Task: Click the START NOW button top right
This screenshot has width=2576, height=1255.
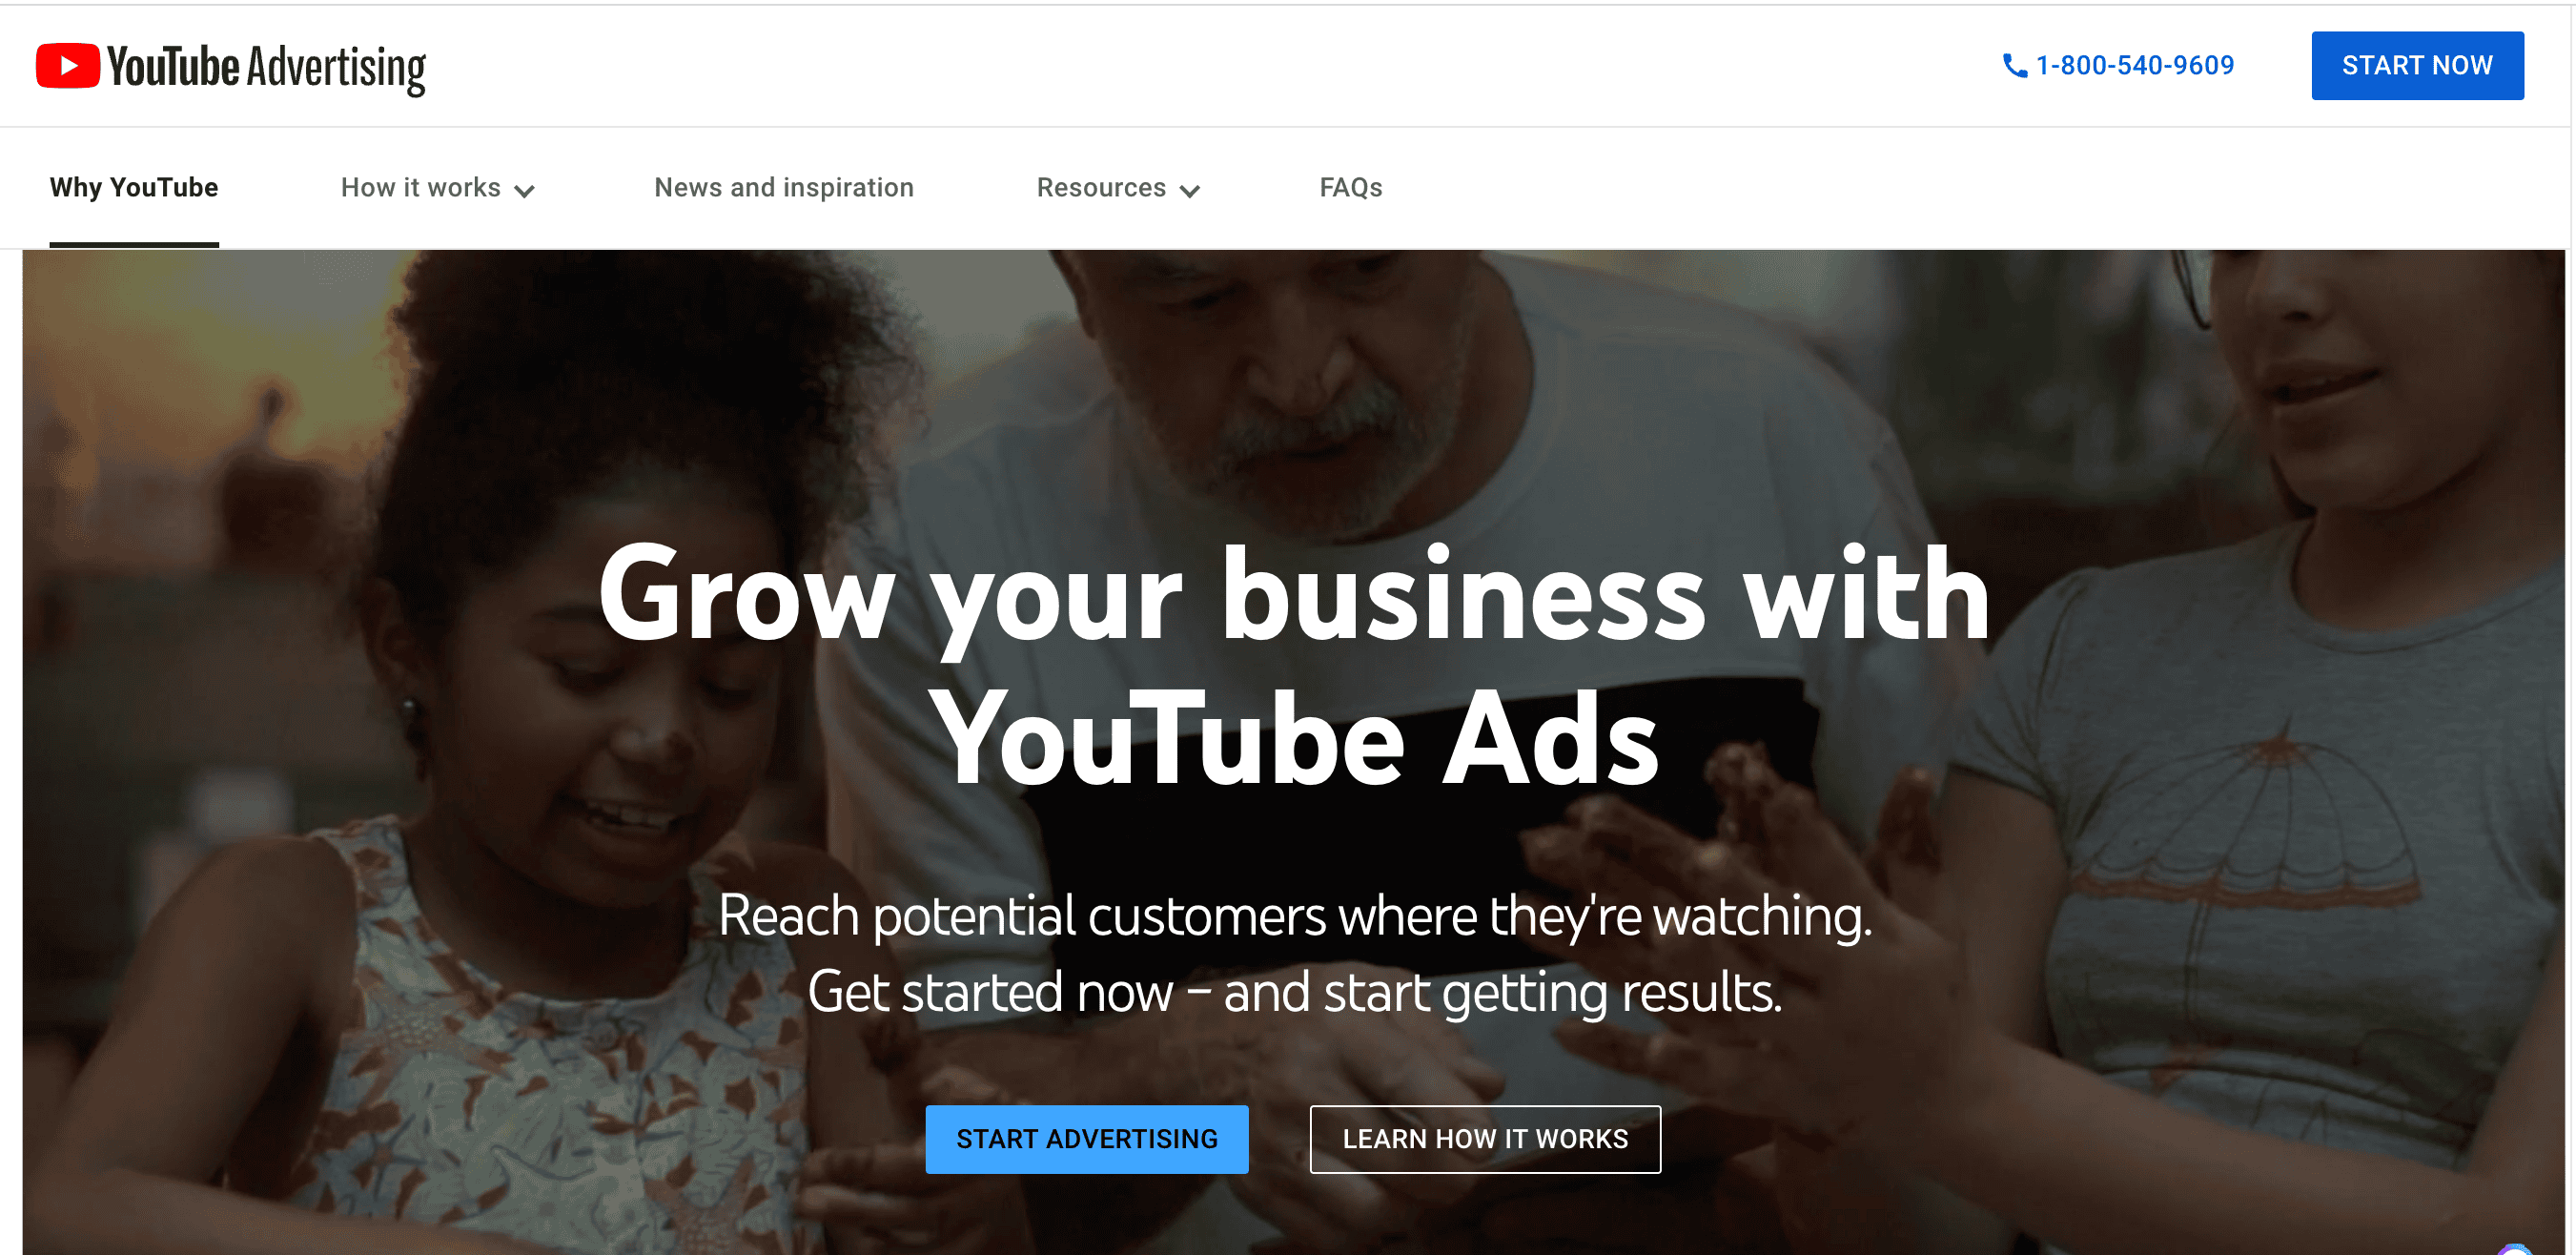Action: click(x=2417, y=64)
